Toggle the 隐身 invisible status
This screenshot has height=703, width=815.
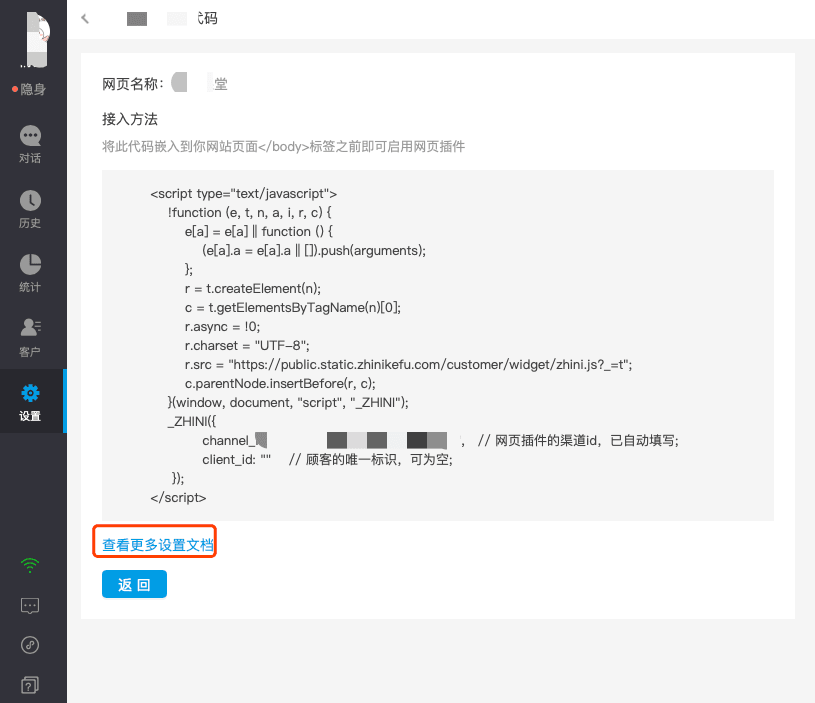point(29,89)
